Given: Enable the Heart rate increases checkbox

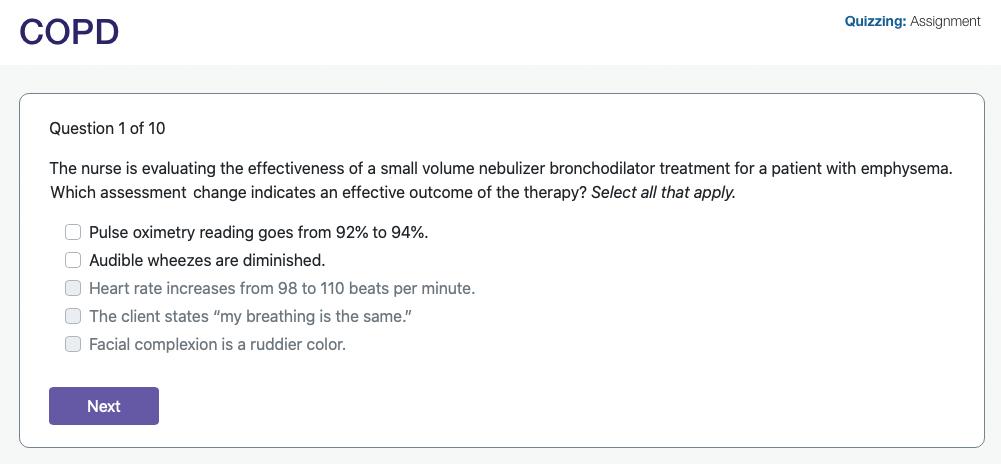Looking at the screenshot, I should click(73, 288).
